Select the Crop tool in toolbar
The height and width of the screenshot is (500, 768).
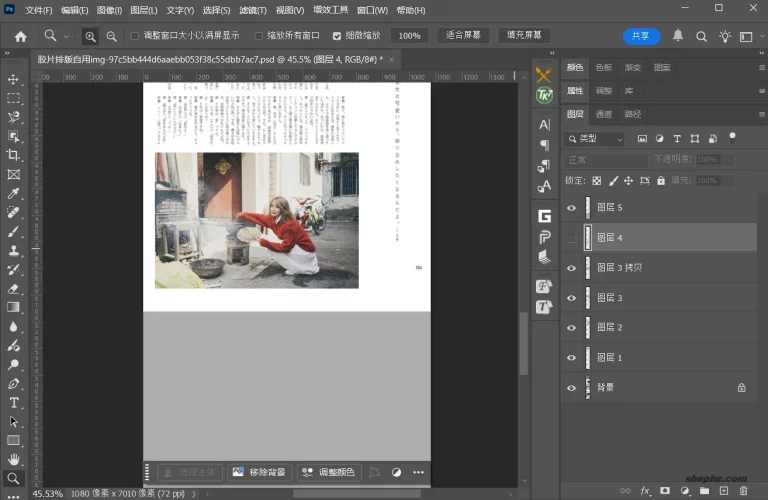coord(14,155)
